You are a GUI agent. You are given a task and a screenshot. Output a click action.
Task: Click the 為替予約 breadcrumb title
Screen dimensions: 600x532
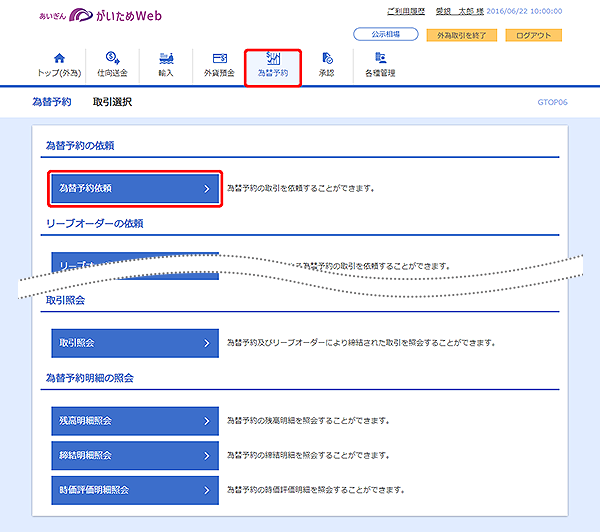52,102
